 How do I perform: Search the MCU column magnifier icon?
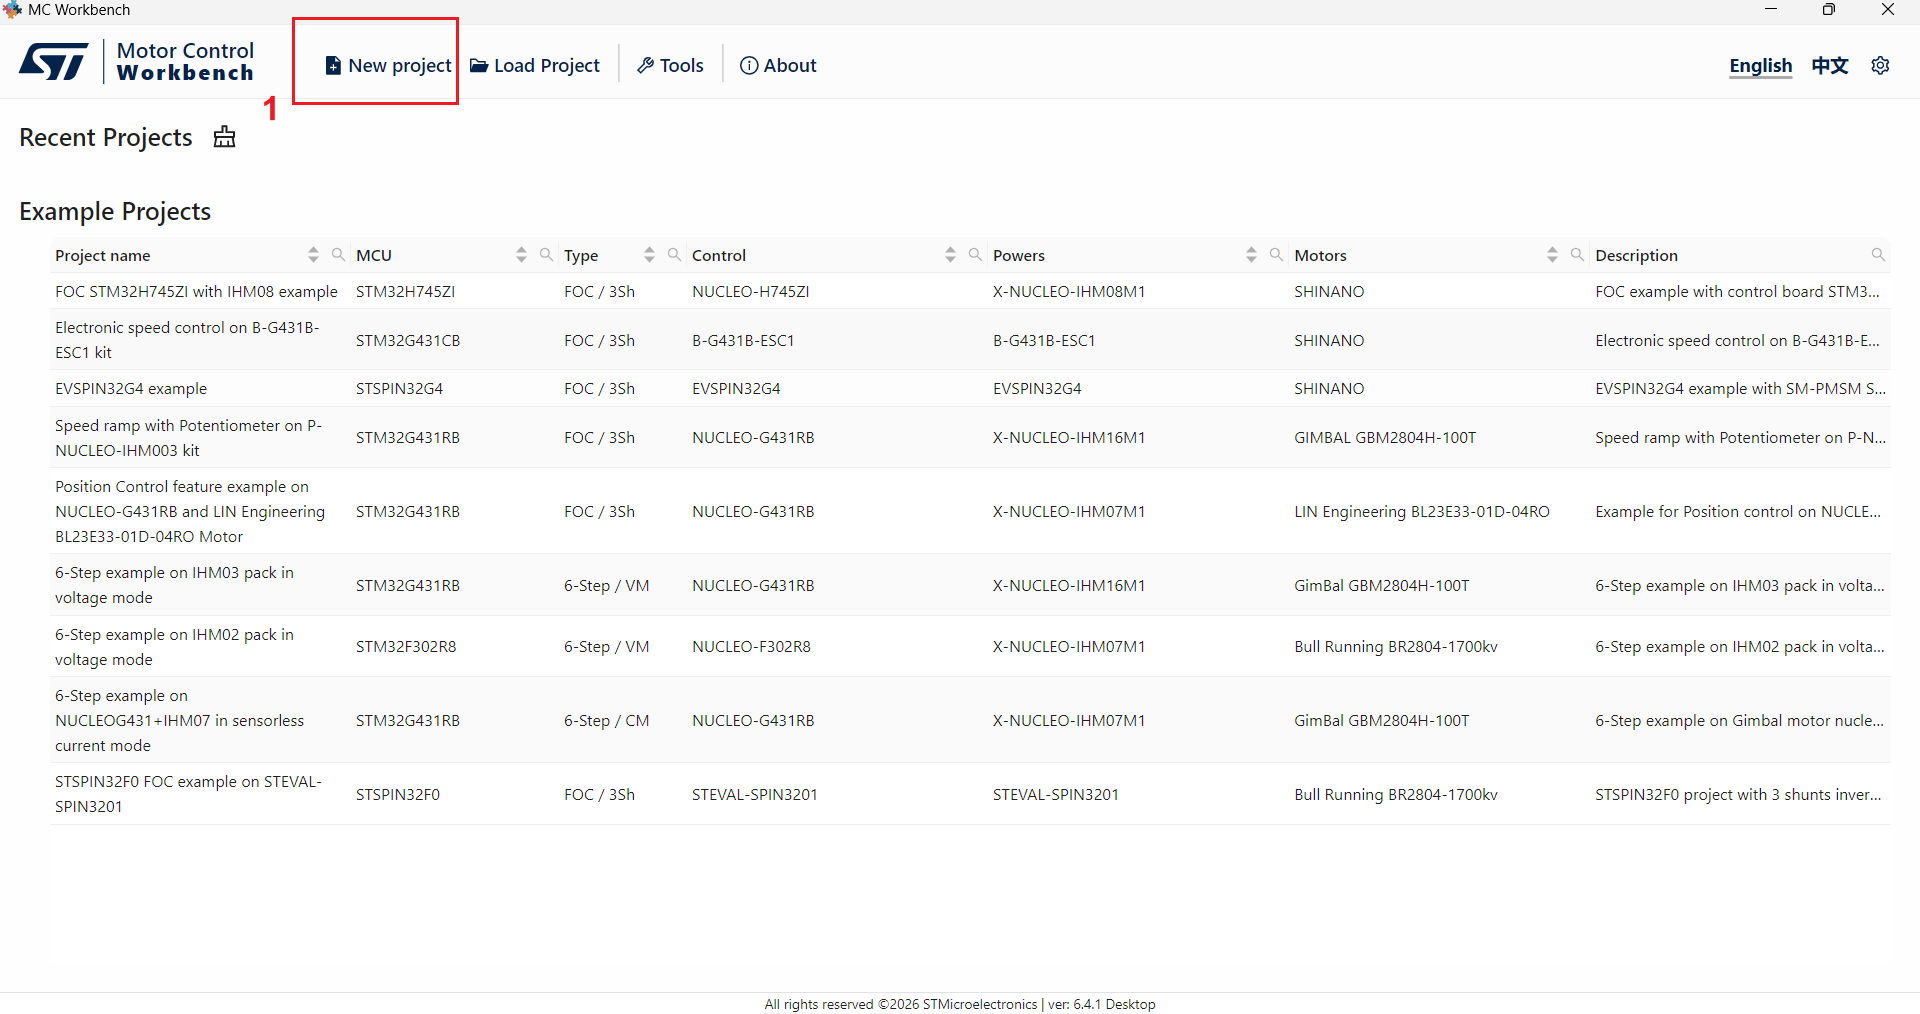coord(546,255)
